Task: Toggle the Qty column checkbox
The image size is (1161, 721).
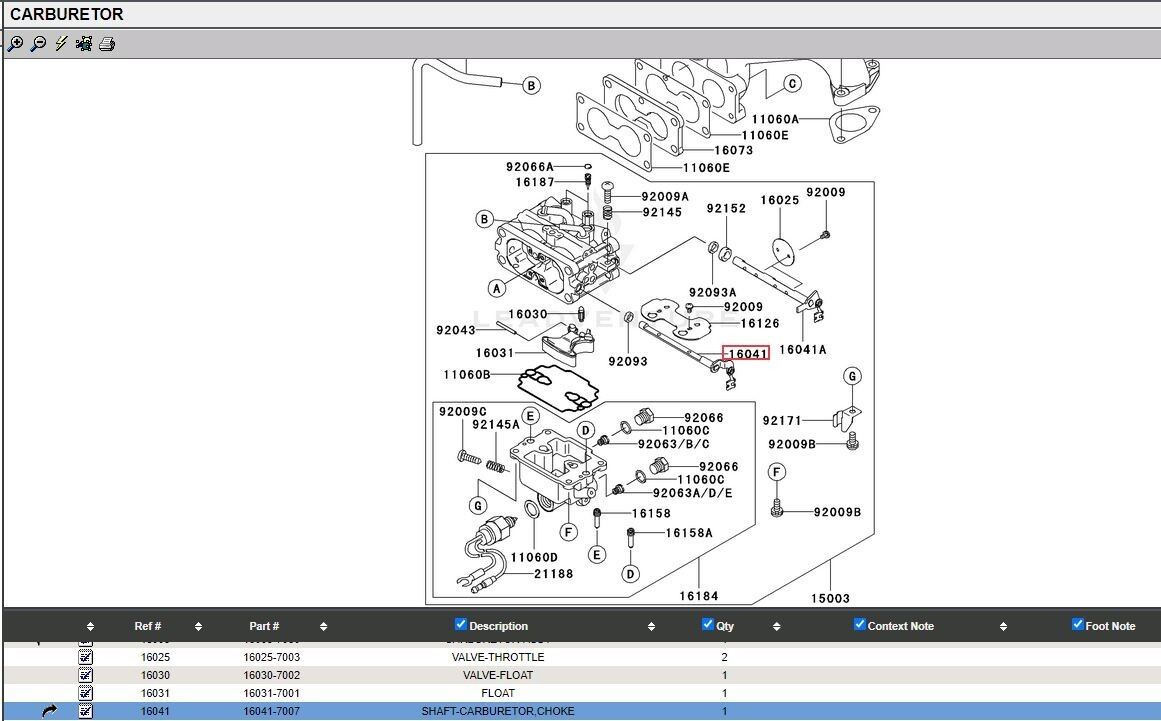Action: [x=709, y=625]
